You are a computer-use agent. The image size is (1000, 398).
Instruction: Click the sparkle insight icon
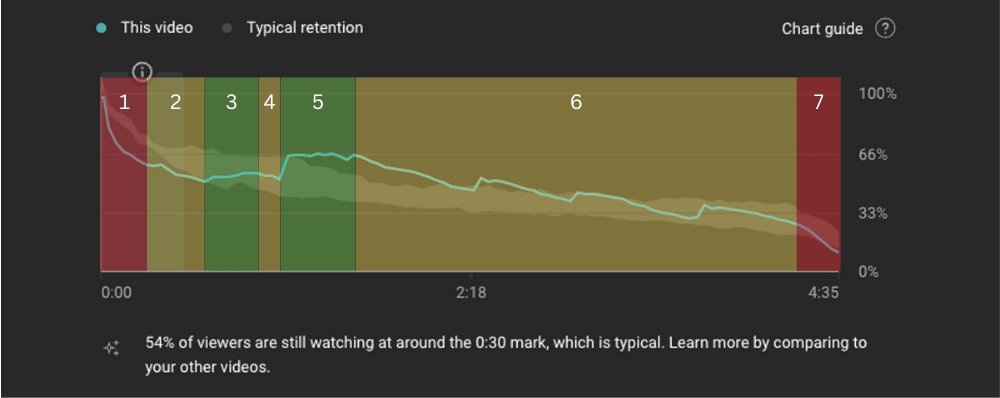pos(112,348)
